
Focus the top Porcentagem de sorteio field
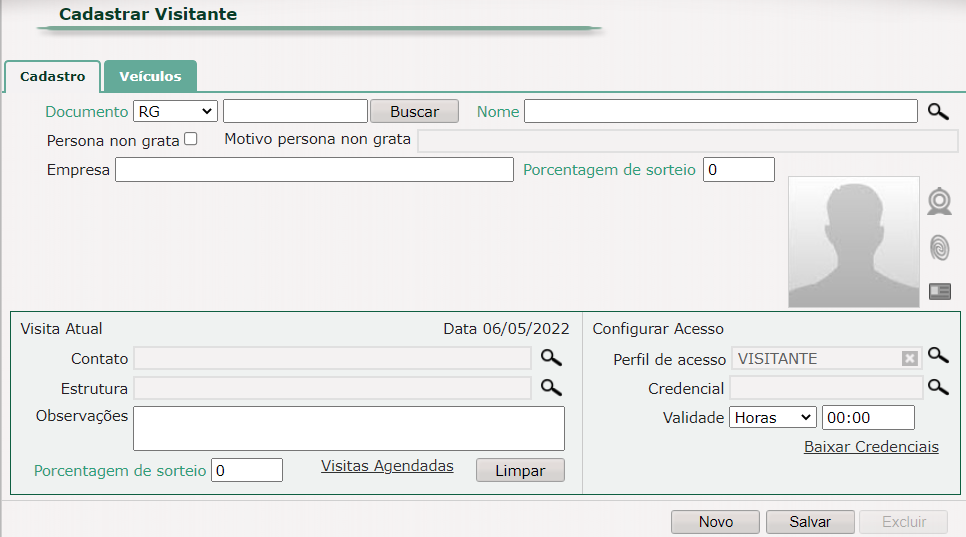tap(739, 169)
